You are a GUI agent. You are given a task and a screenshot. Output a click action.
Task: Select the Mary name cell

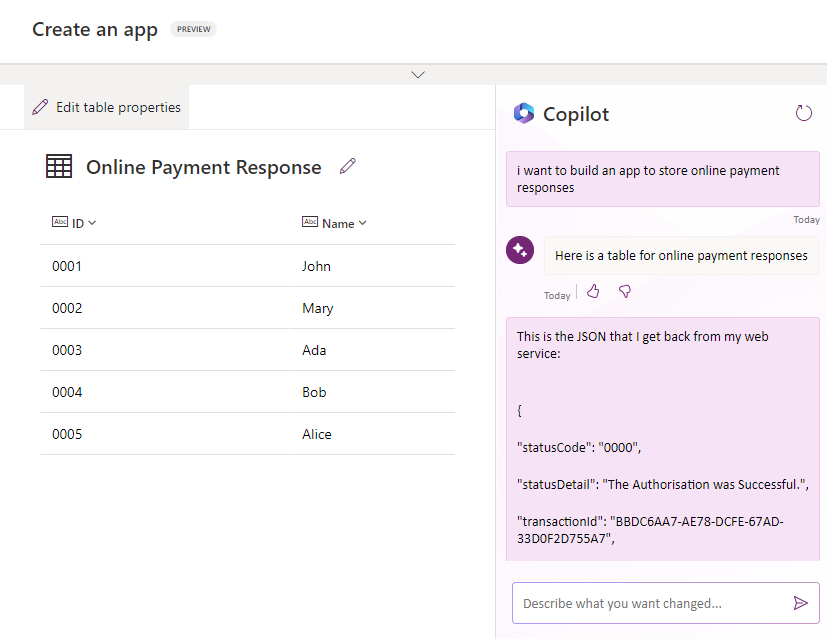[x=372, y=308]
